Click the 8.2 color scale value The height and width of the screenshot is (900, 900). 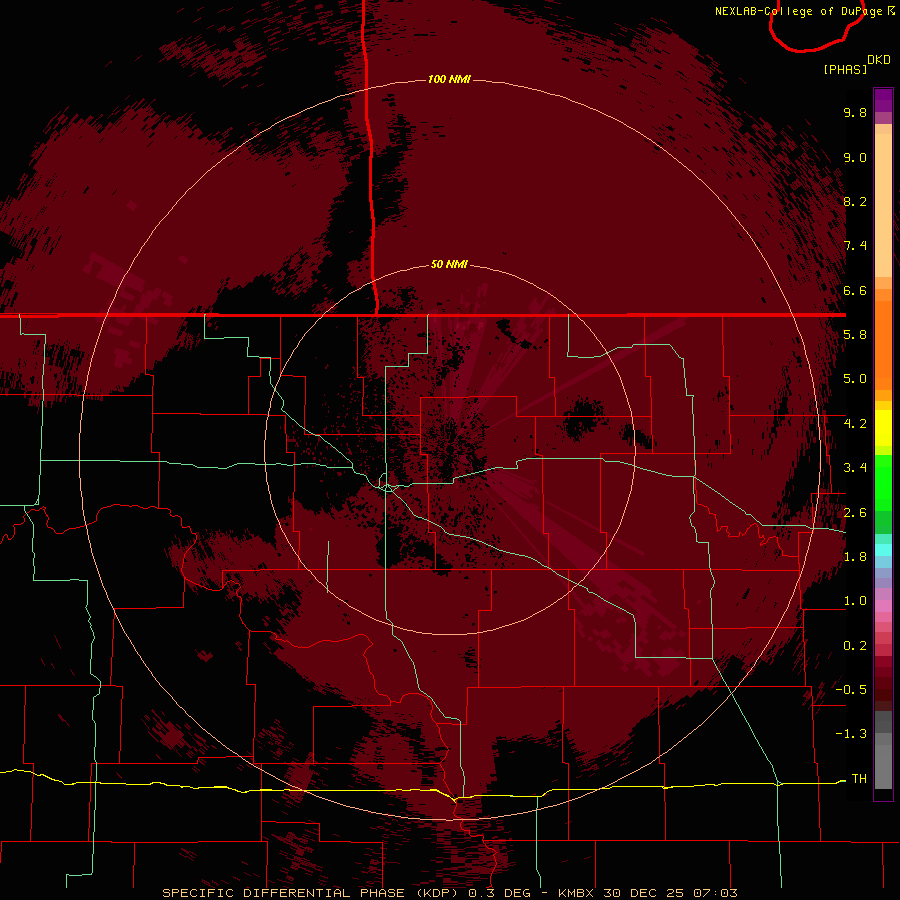855,201
